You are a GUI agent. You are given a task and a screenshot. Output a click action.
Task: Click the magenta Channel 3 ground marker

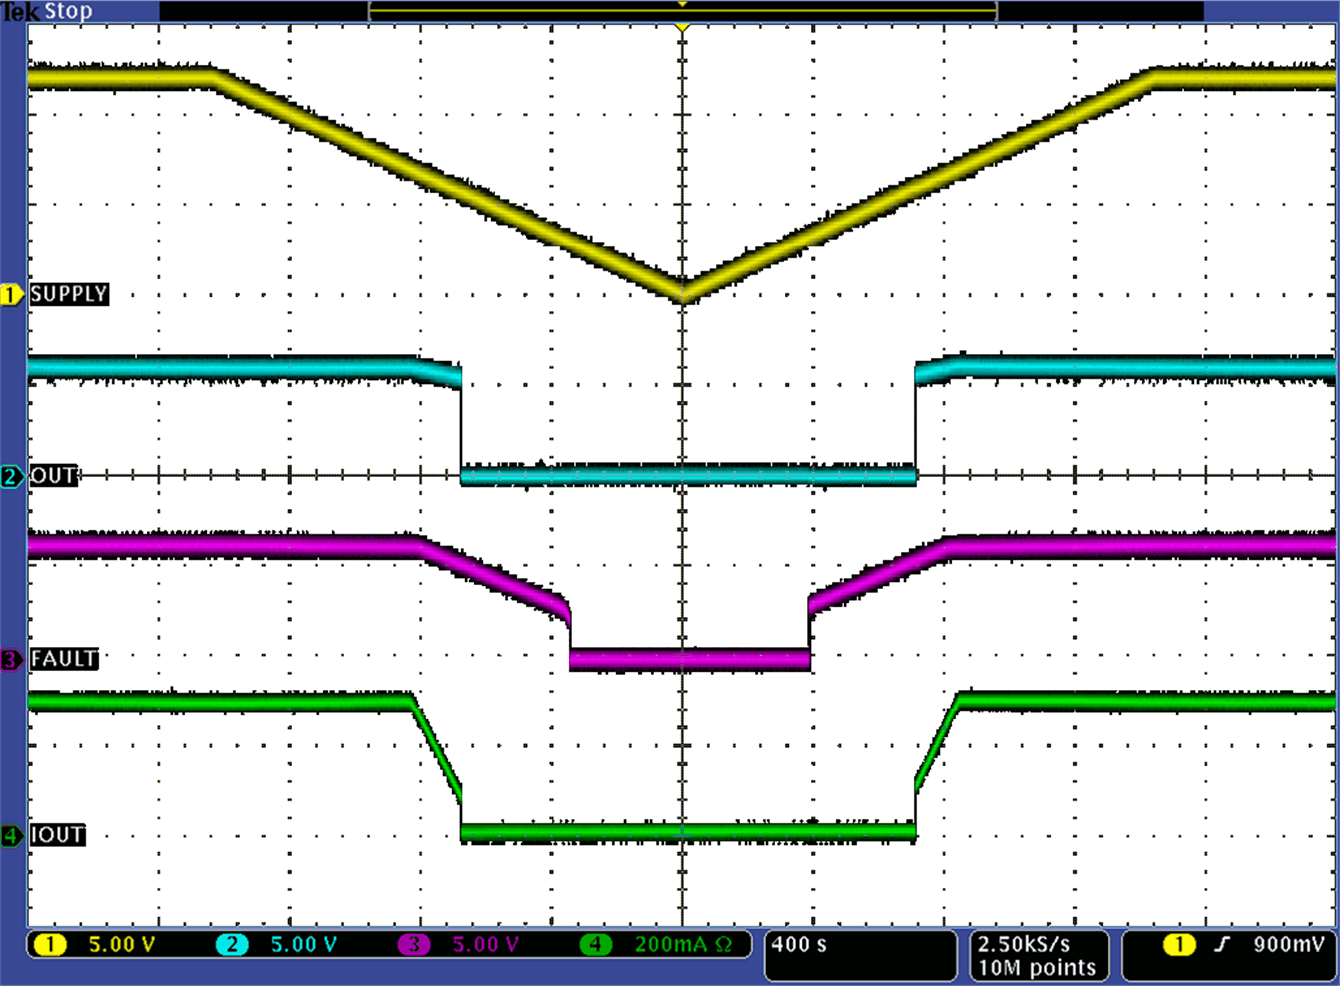(12, 660)
